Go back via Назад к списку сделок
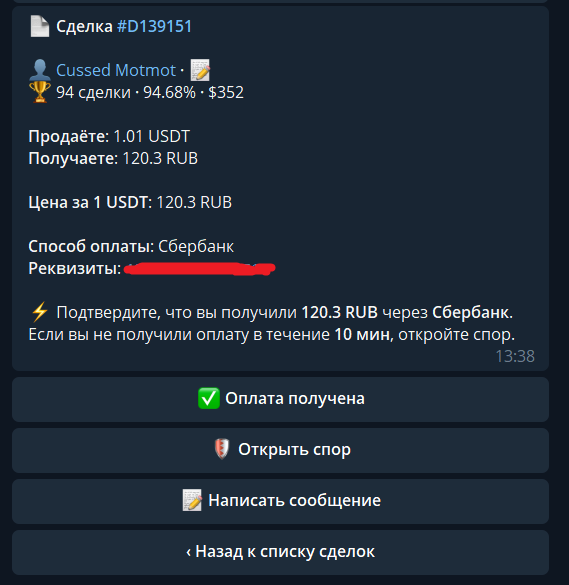 tap(281, 553)
